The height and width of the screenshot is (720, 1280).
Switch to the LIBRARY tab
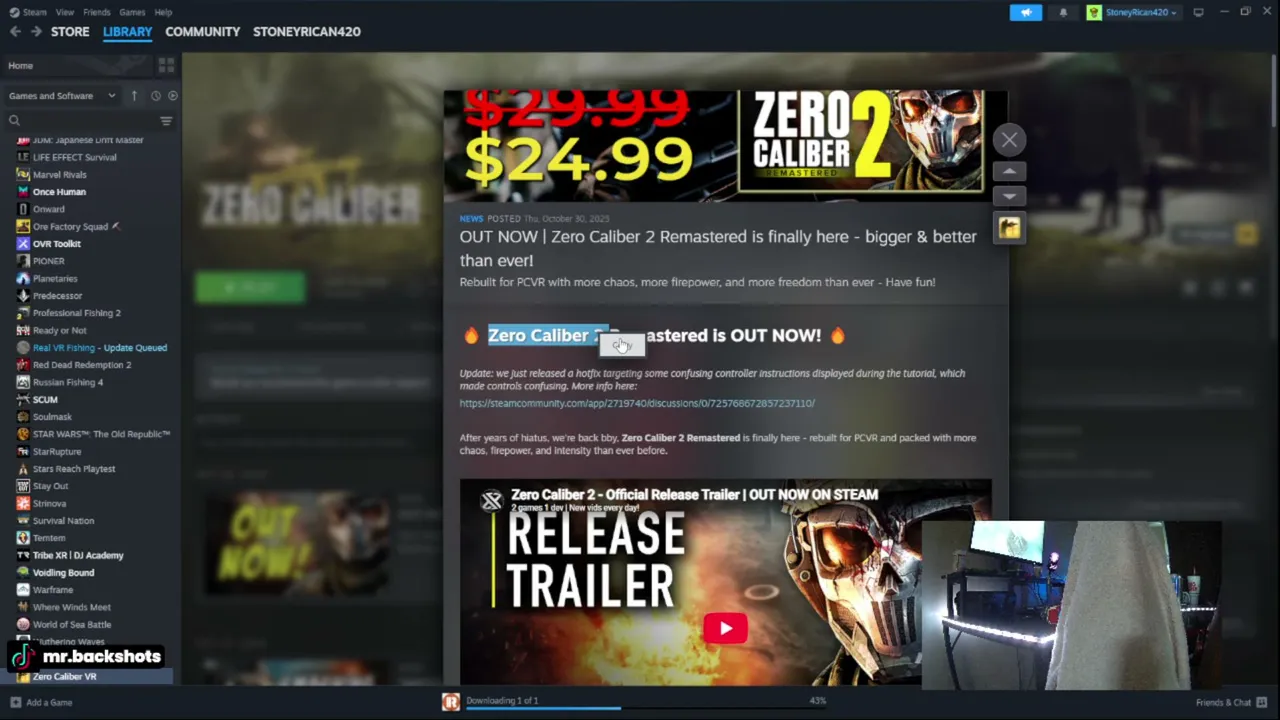(128, 32)
